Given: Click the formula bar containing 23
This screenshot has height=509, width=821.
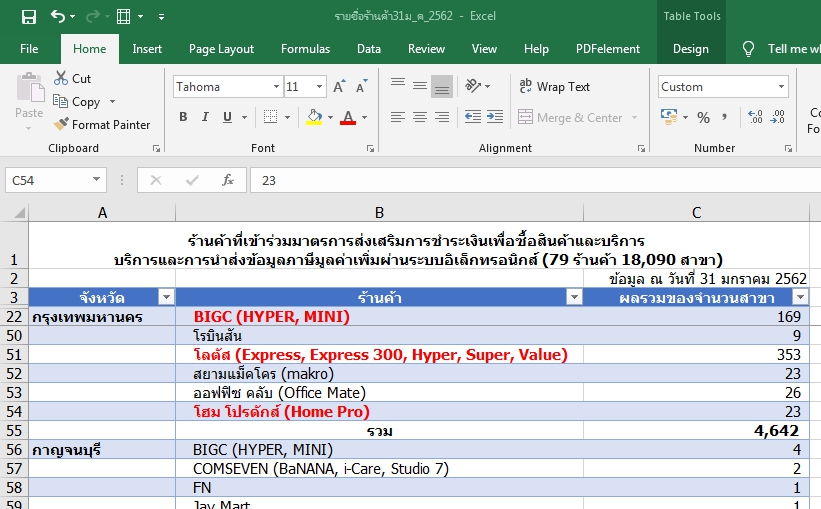Looking at the screenshot, I should (x=535, y=180).
